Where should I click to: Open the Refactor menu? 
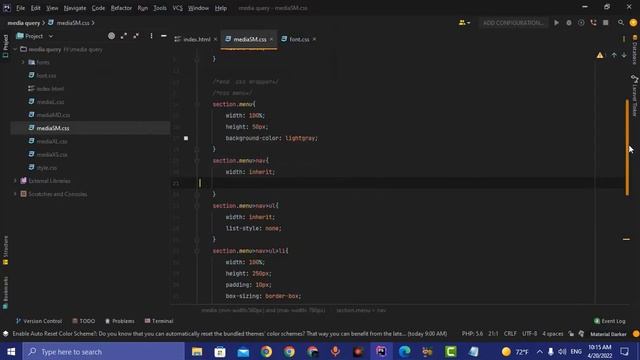click(x=121, y=8)
